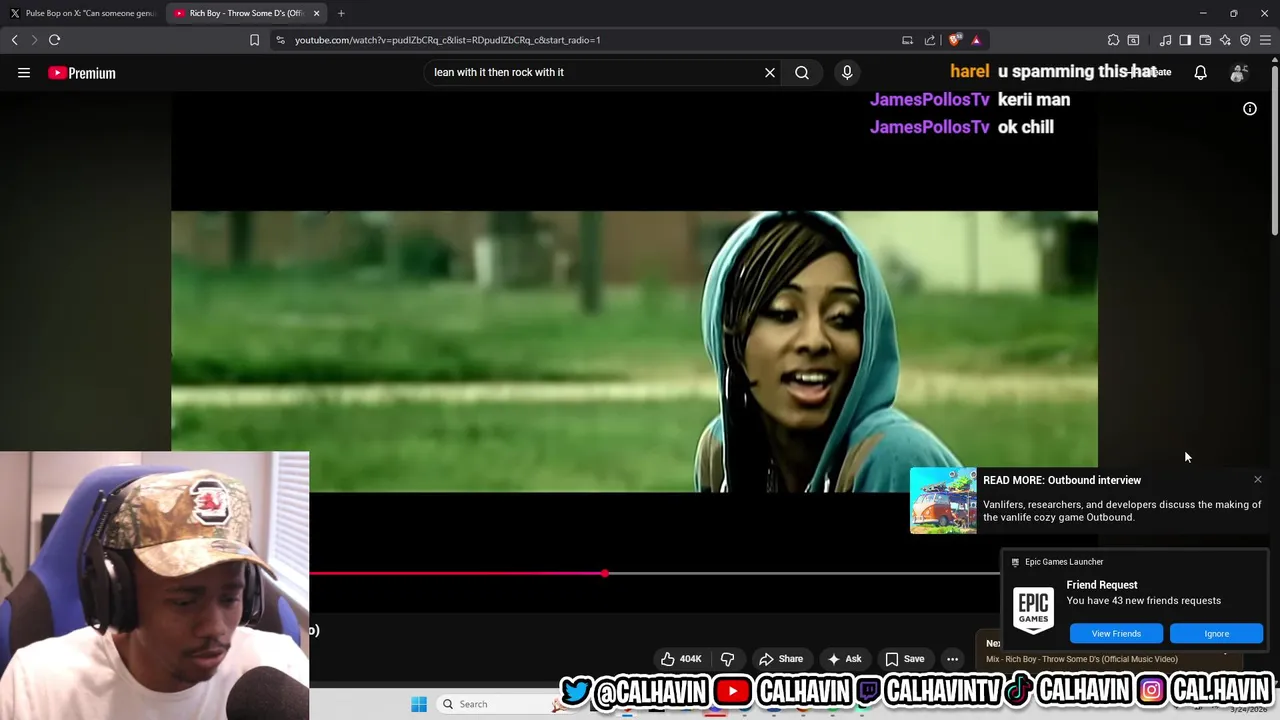Start voice search with microphone icon

pyautogui.click(x=847, y=72)
